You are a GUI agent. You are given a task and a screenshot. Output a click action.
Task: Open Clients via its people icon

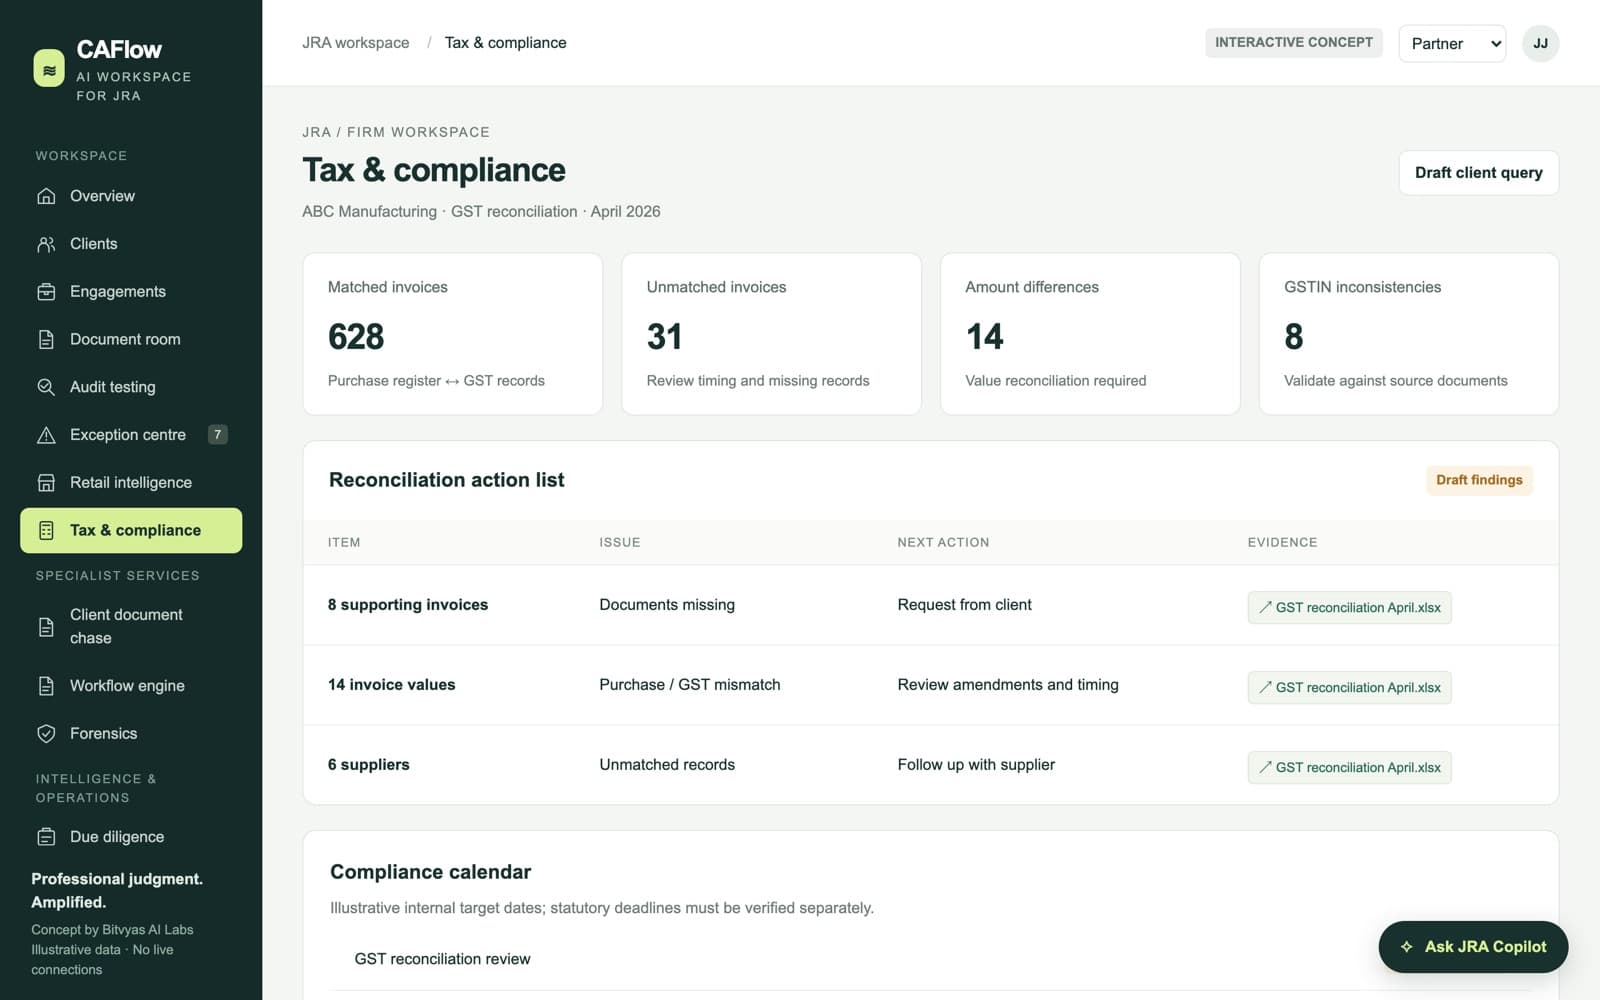coord(46,244)
